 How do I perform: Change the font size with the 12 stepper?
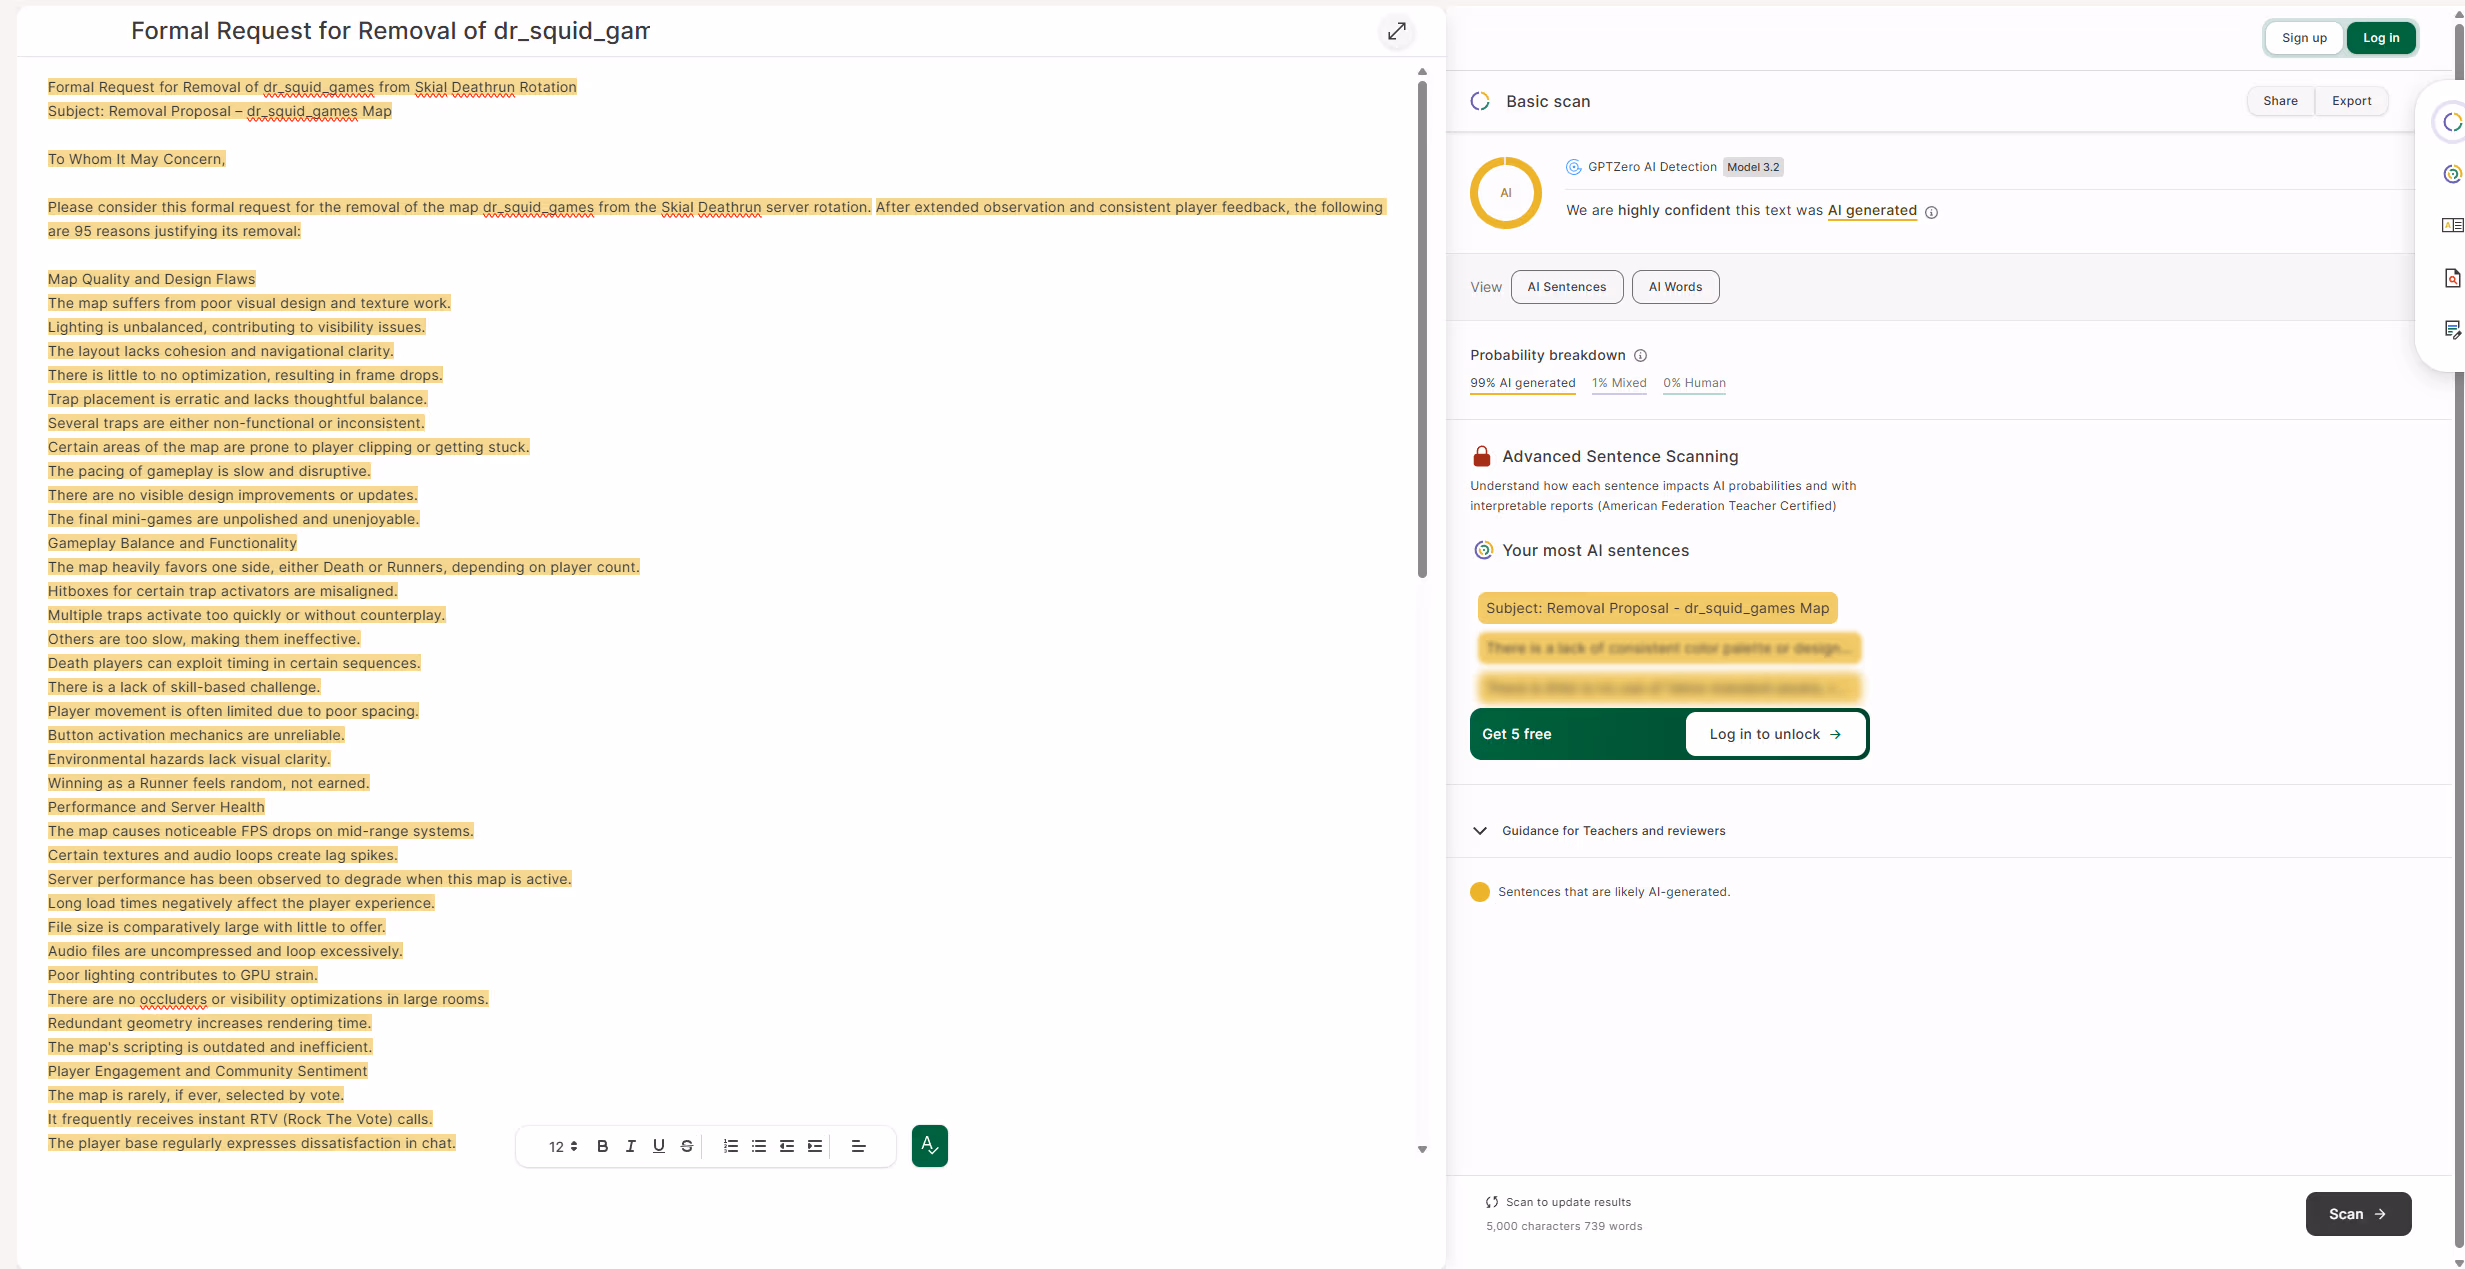(563, 1146)
